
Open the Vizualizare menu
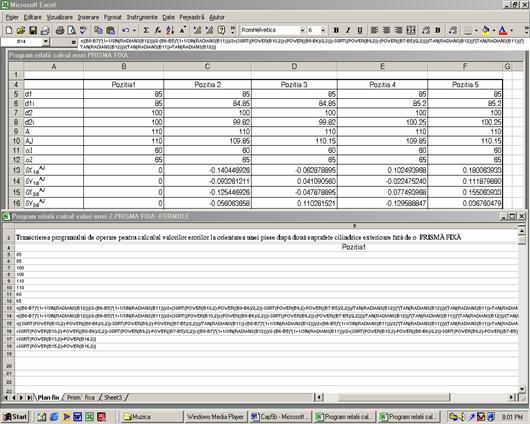59,17
